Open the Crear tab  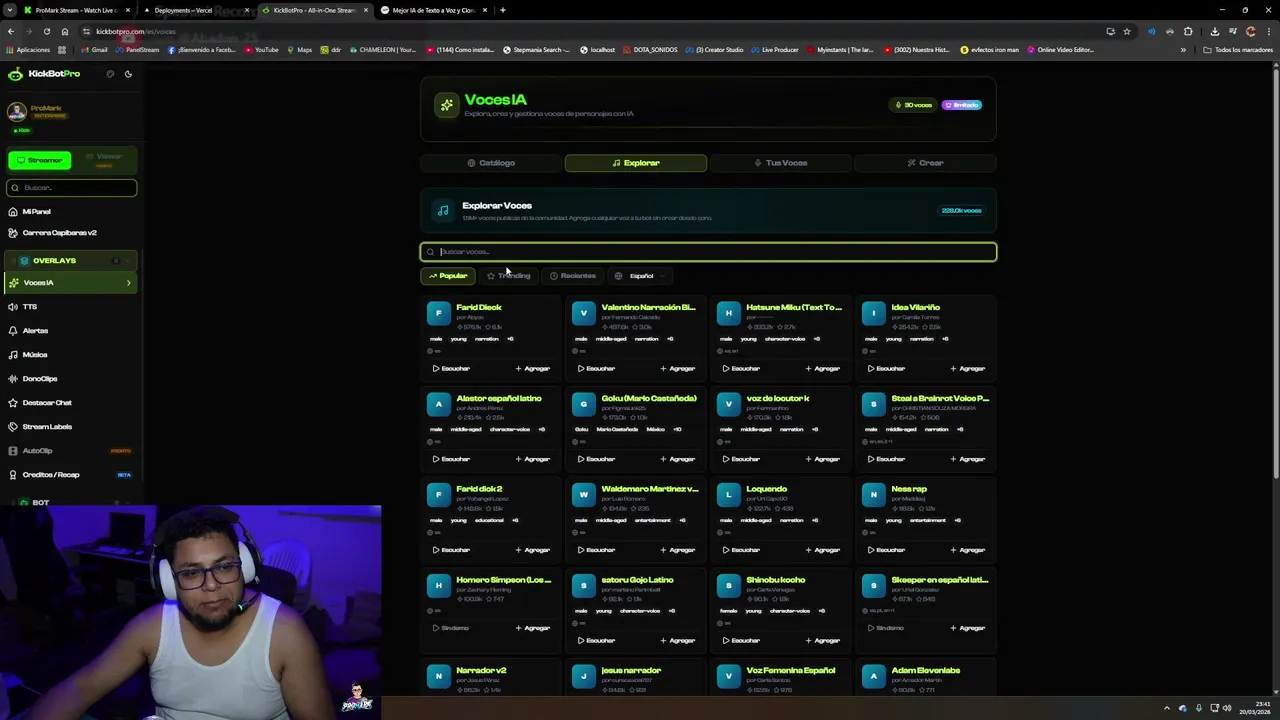(925, 163)
